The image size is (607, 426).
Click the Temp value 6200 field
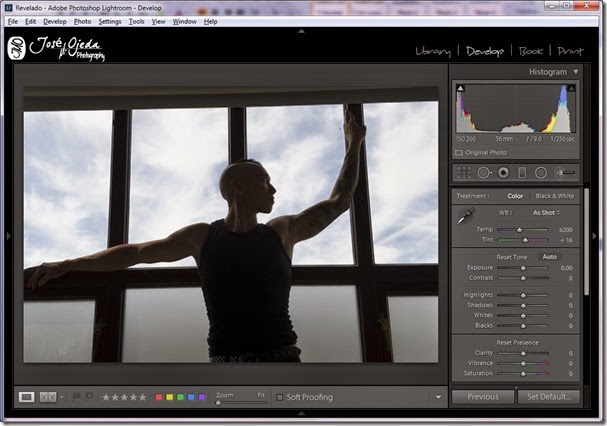[566, 230]
